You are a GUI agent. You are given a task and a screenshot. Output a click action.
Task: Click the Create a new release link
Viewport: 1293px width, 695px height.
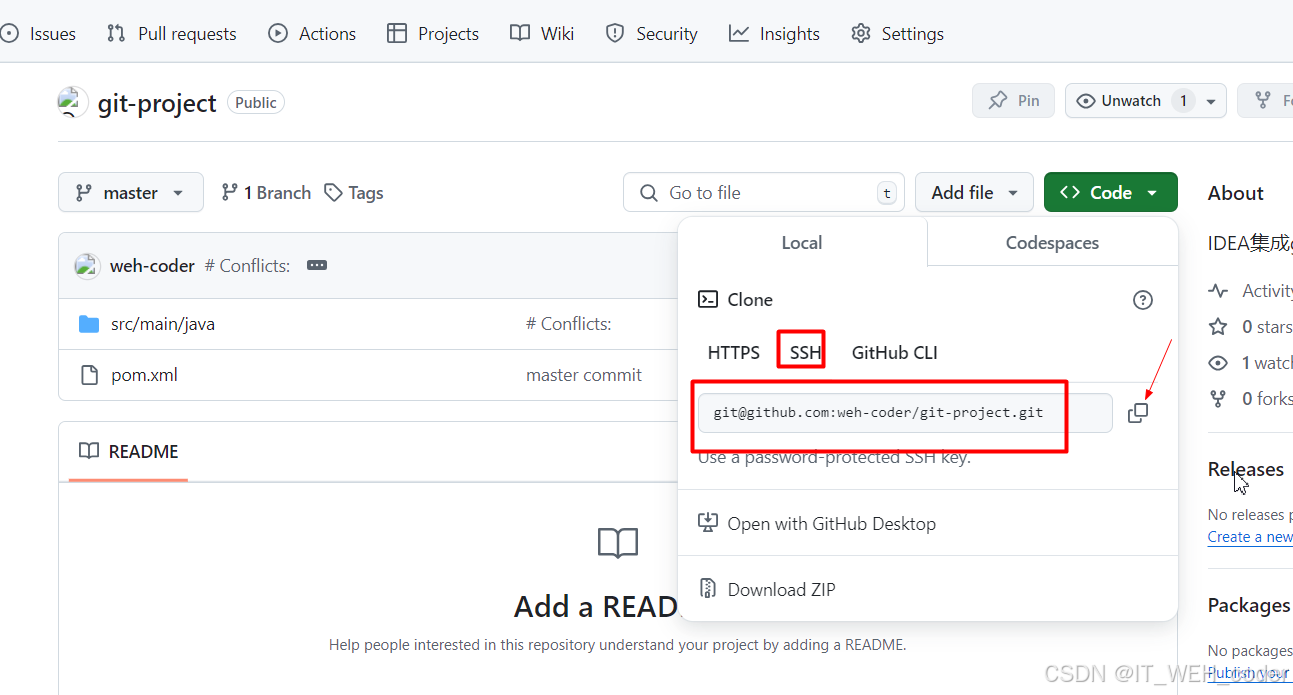1250,536
